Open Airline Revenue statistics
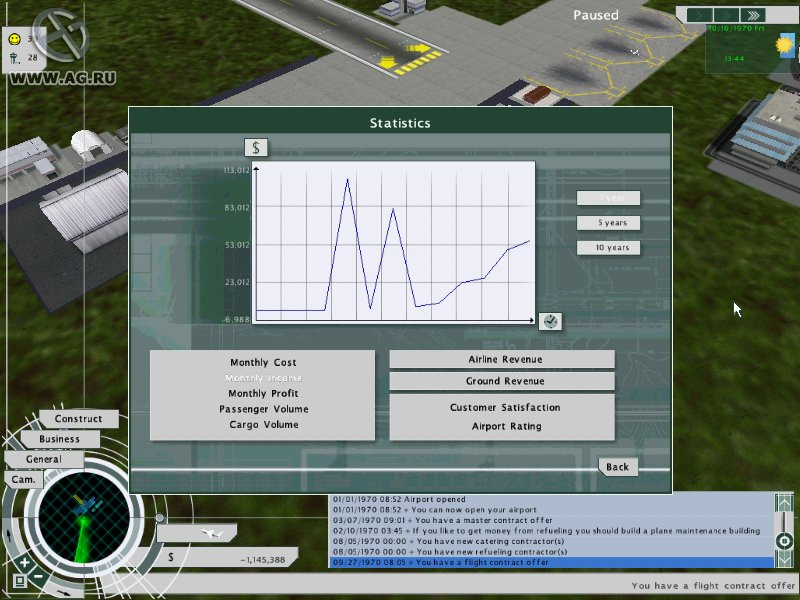 point(502,359)
